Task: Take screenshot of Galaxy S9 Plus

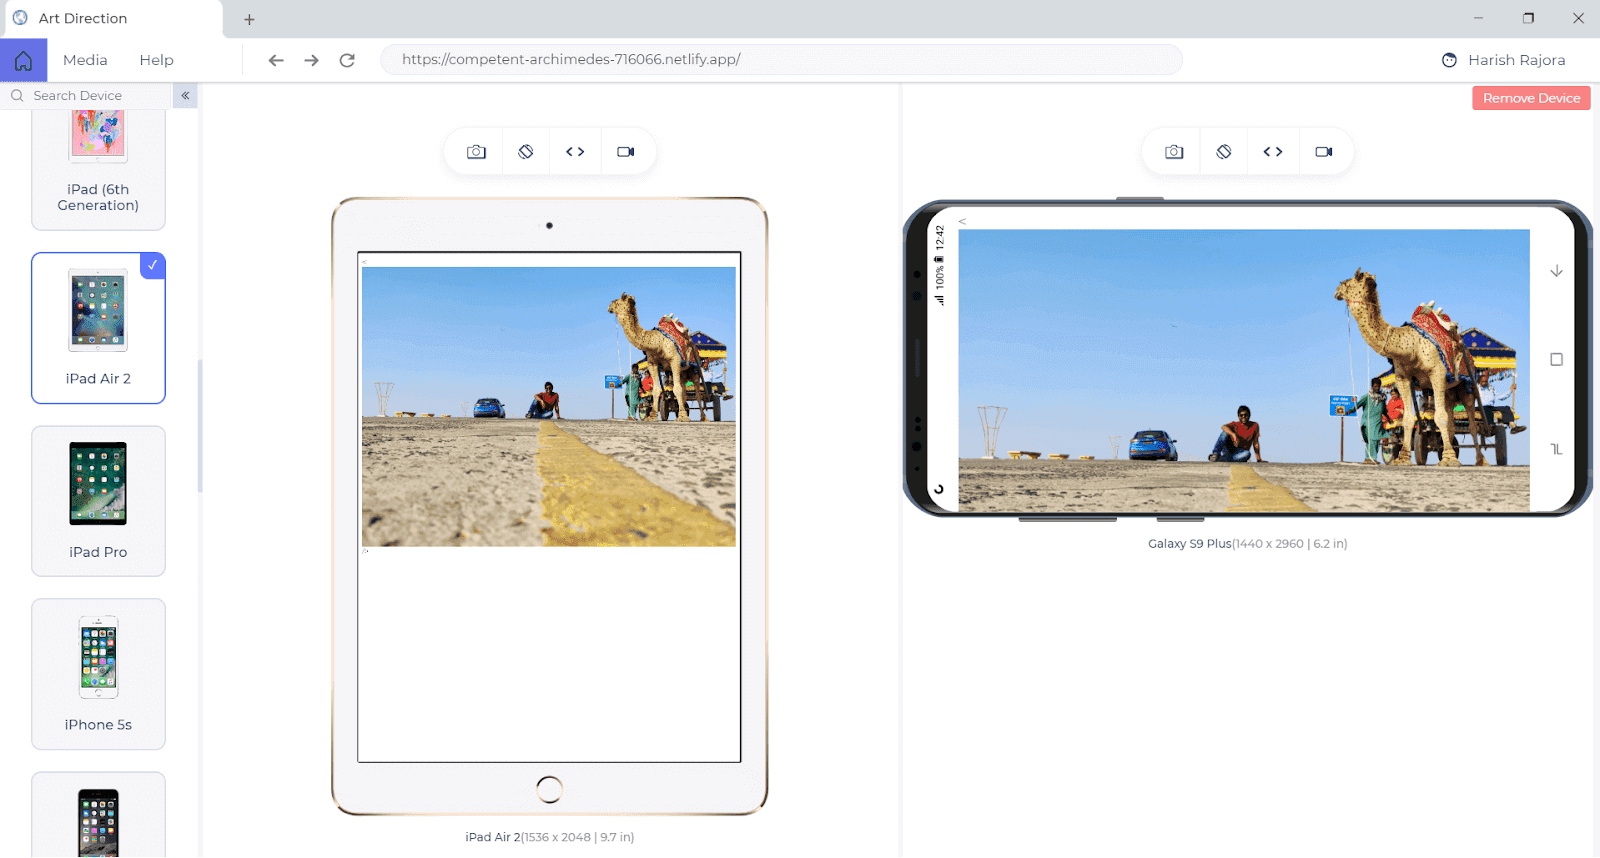Action: tap(1174, 152)
